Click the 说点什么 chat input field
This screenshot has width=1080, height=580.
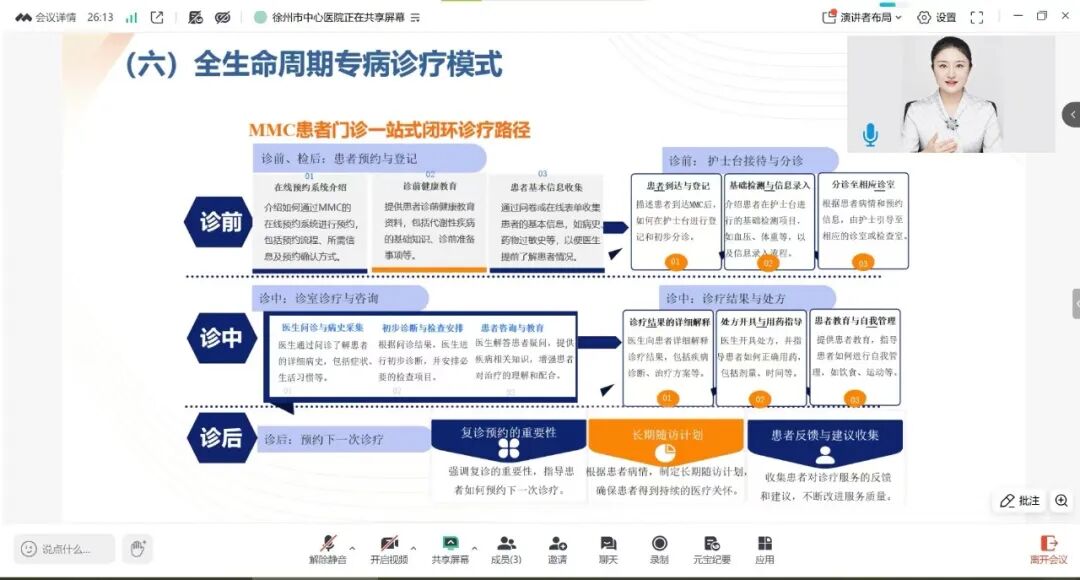coord(64,549)
